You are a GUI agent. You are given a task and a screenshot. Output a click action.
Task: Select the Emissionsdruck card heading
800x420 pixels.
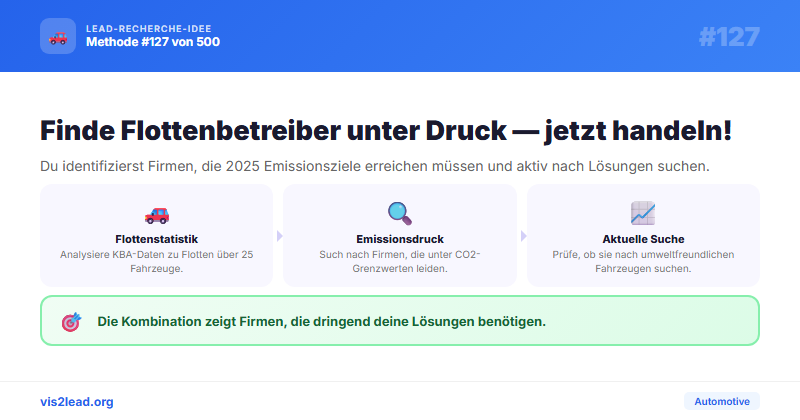pos(400,239)
